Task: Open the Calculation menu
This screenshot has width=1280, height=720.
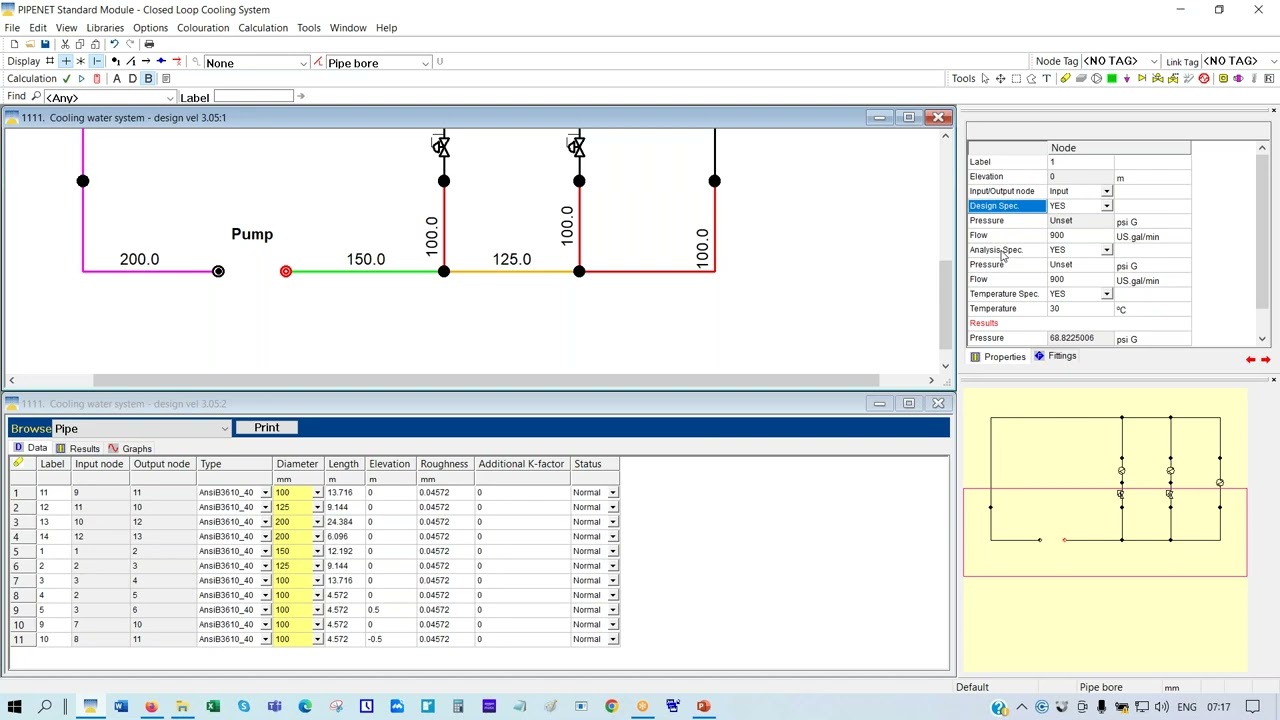Action: tap(263, 27)
